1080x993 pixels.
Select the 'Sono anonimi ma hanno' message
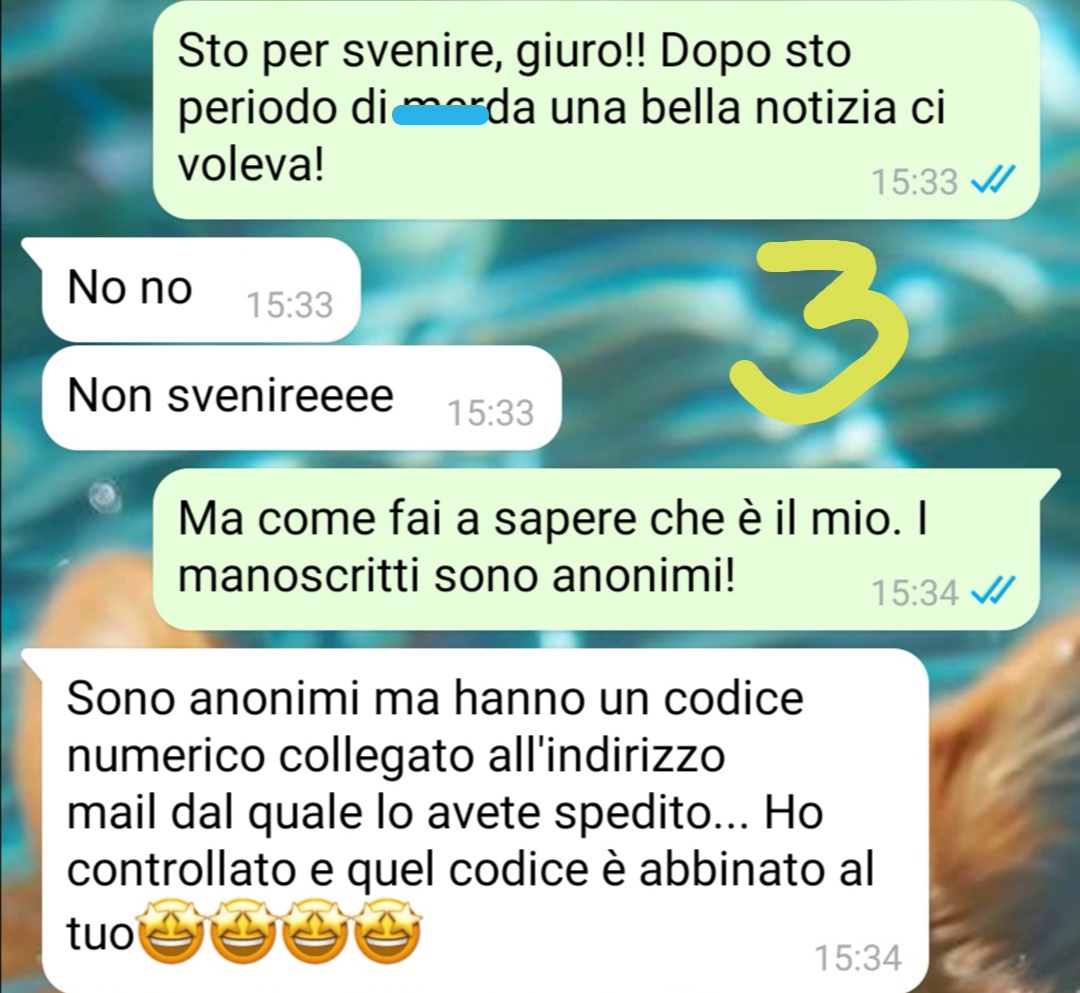pos(475,819)
